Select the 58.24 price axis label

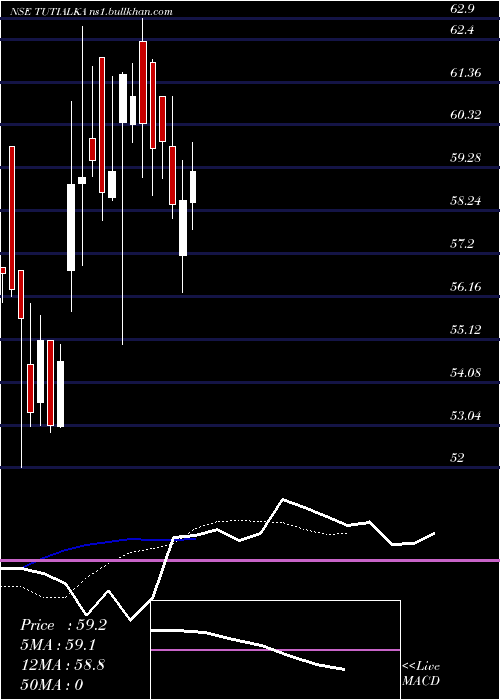pyautogui.click(x=466, y=201)
